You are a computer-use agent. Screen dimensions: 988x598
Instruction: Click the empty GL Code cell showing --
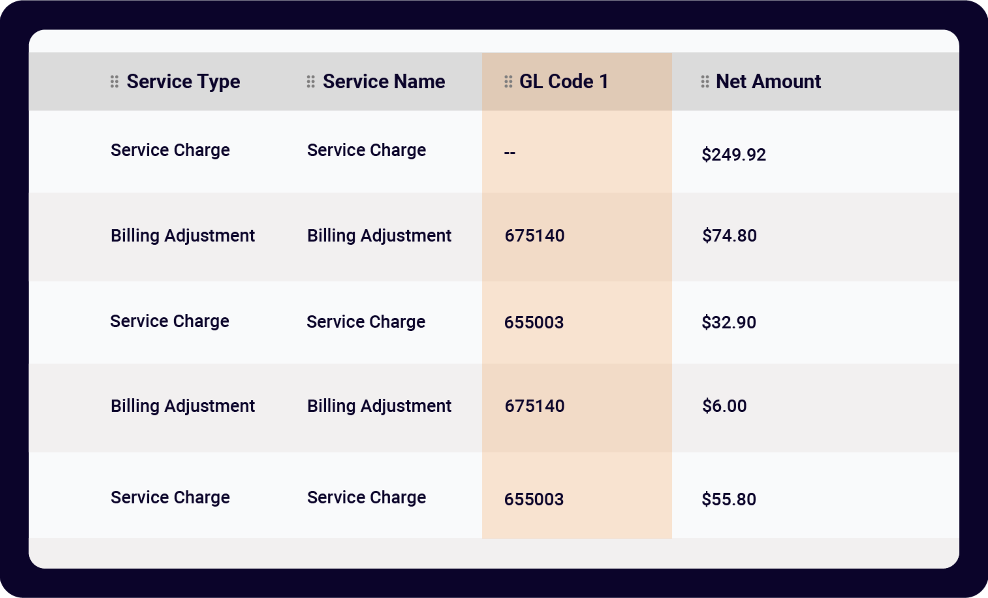(510, 153)
